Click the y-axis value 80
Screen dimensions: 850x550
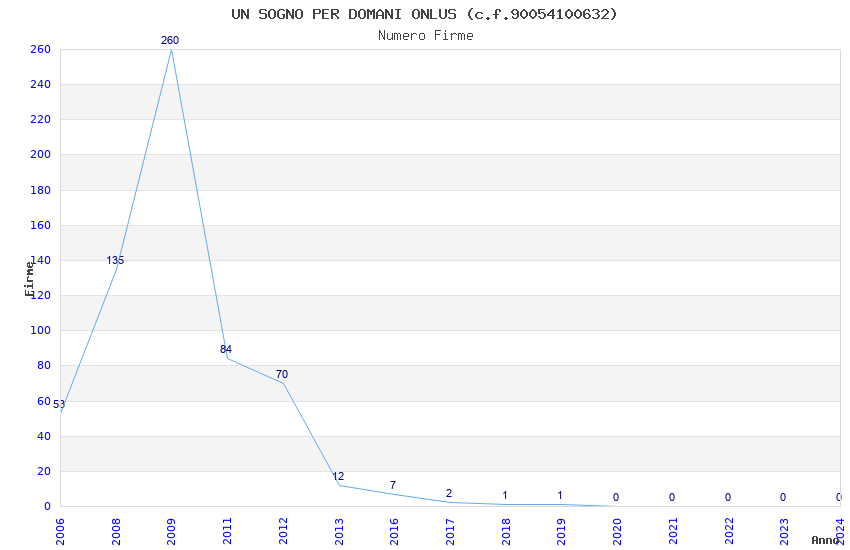44,365
